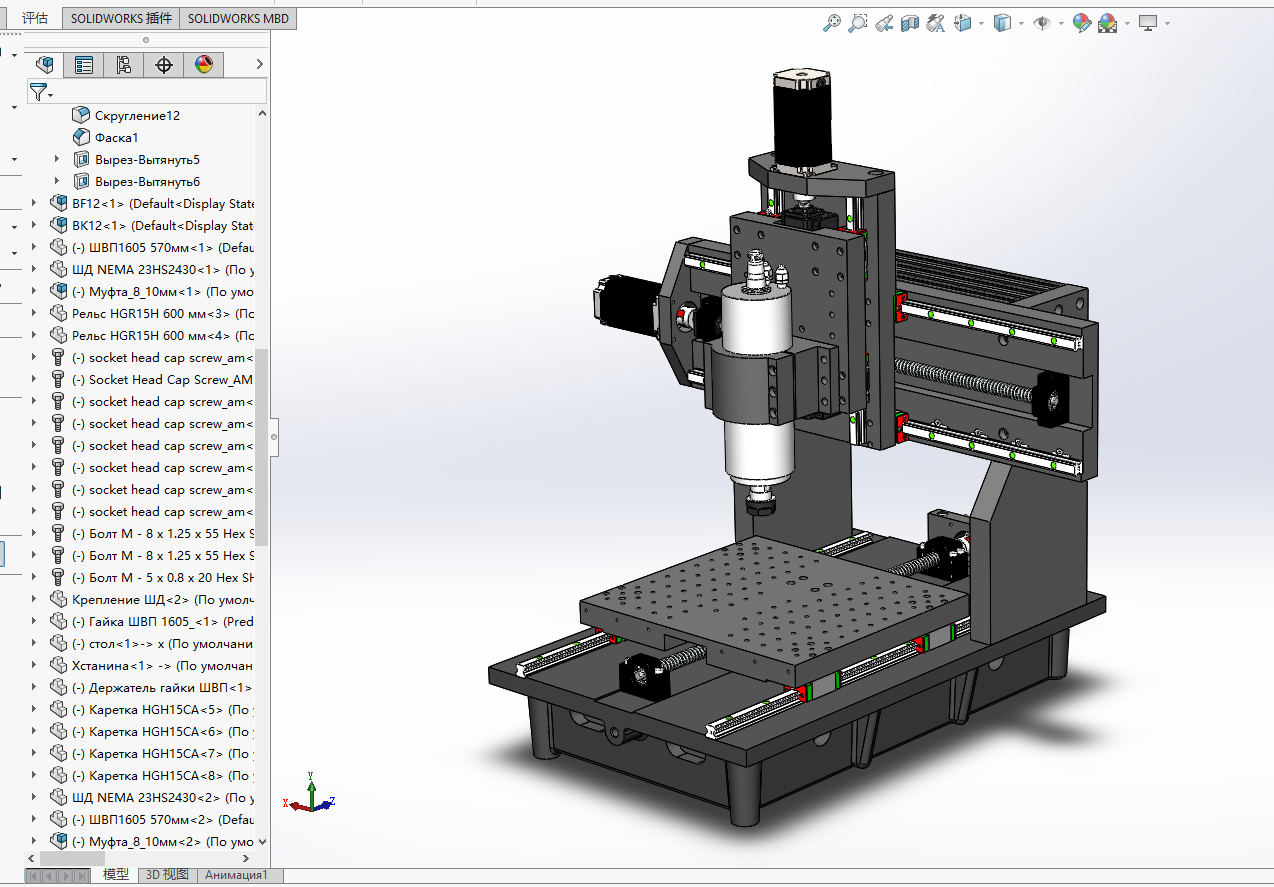Open the DimXpertManager crosshair tab

[164, 66]
